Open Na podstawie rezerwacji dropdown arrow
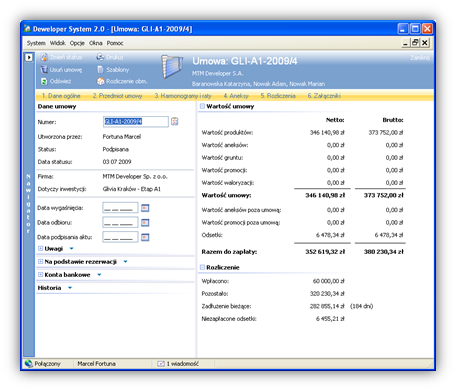Screen dimensions: 456x391 (x=125, y=262)
